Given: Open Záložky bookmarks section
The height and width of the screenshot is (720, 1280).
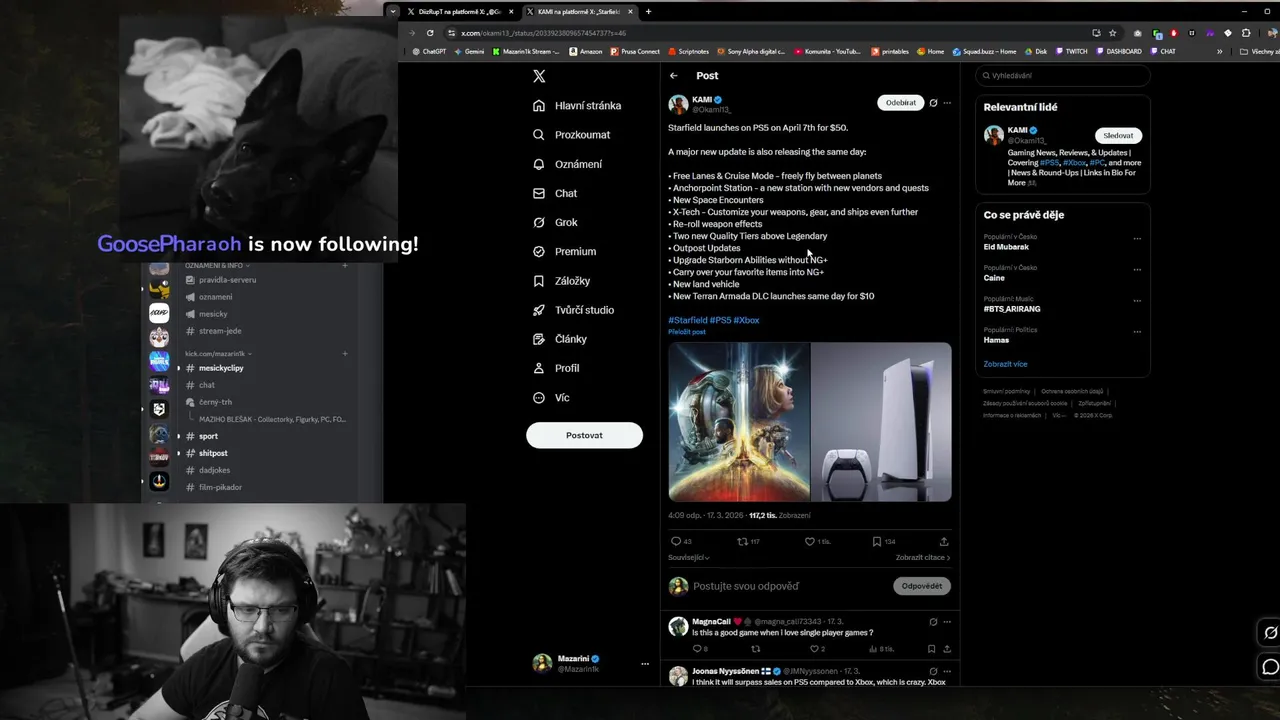Looking at the screenshot, I should coord(561,281).
